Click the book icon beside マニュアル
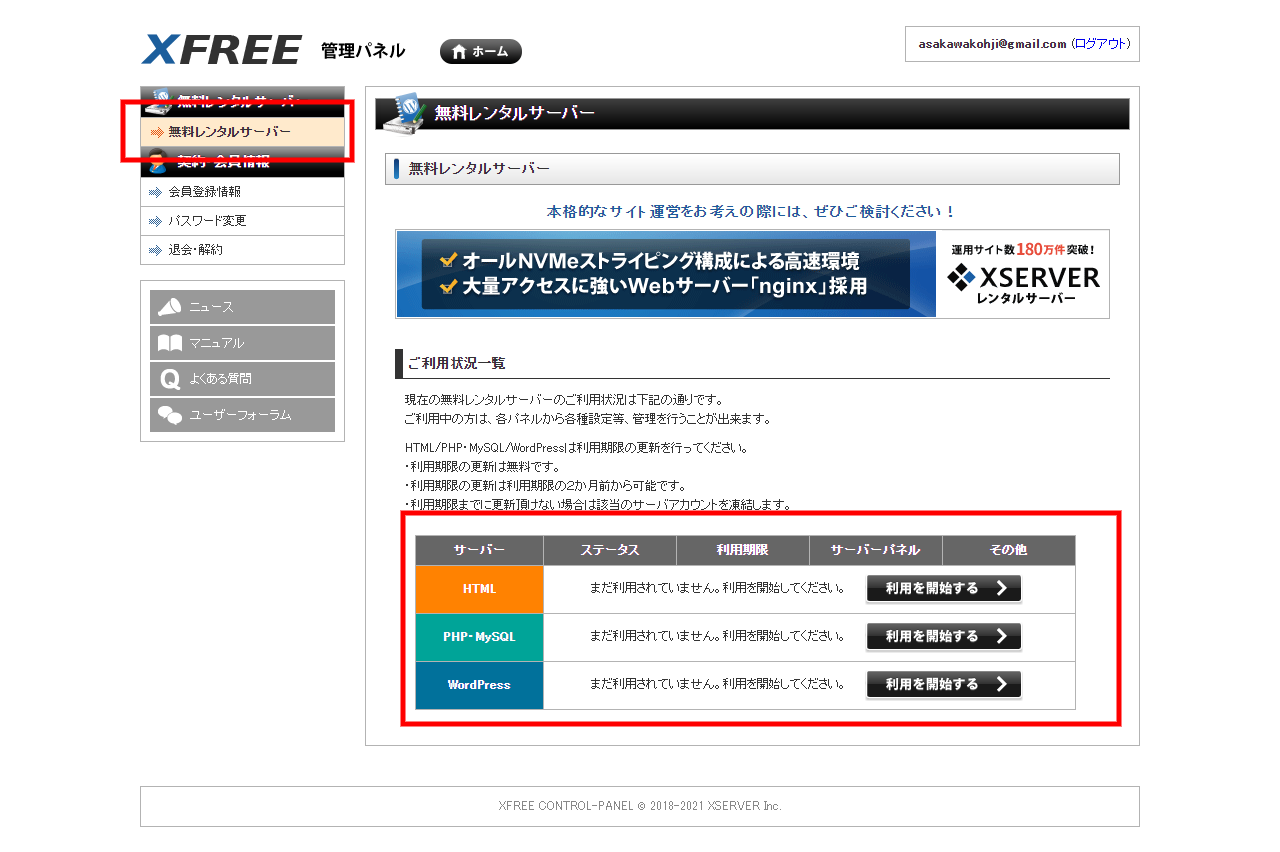1280x852 pixels. (x=169, y=343)
